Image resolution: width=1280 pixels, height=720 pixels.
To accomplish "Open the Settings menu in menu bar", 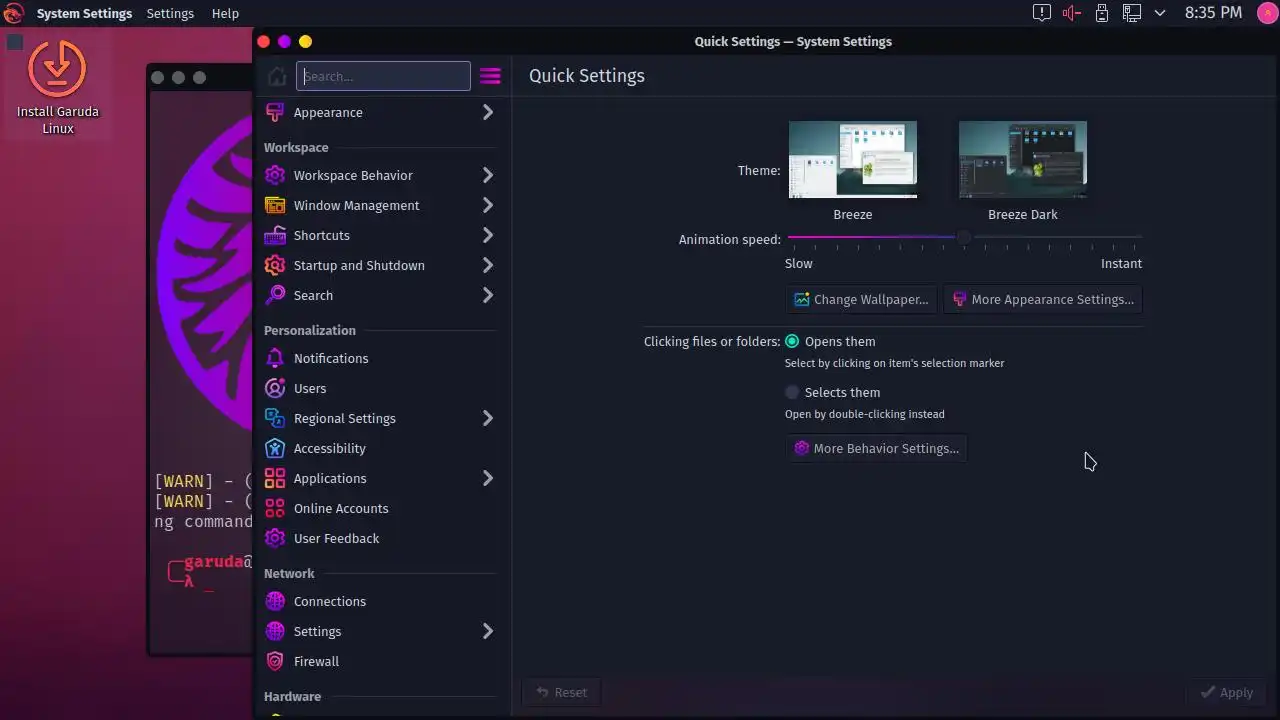I will tap(170, 13).
